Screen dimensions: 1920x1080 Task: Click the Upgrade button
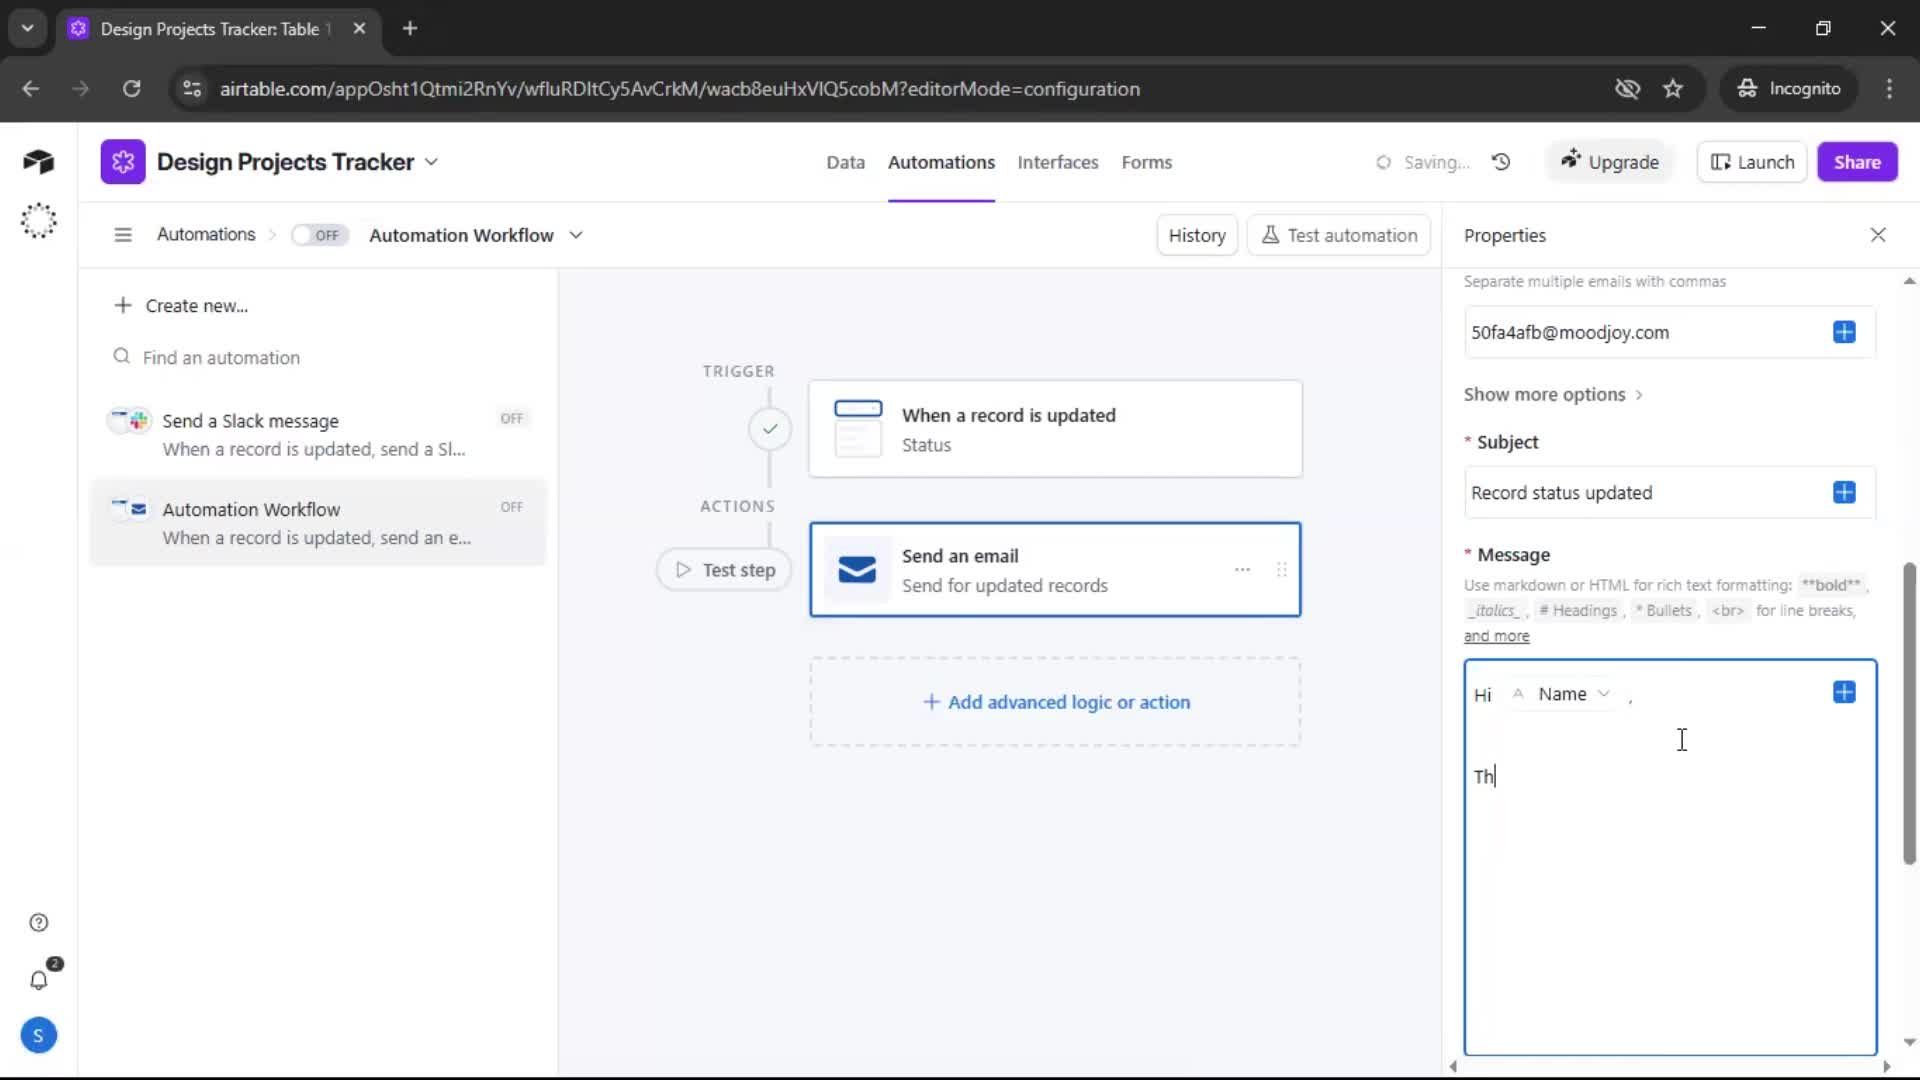point(1610,162)
